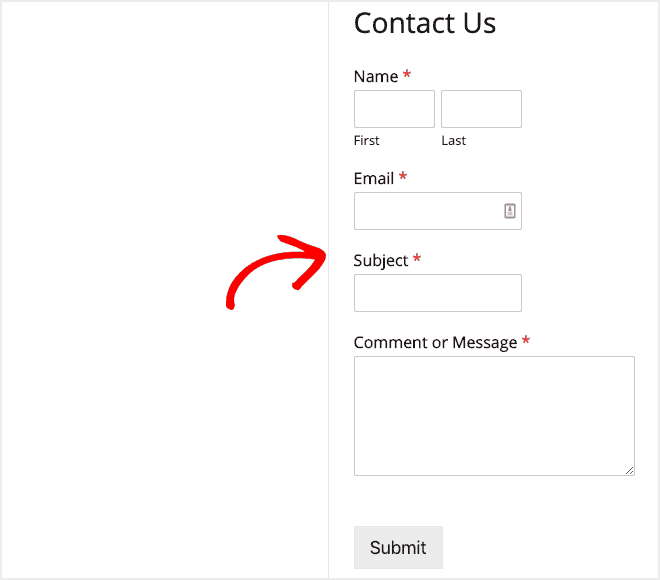
Task: Click the Contact Us heading
Action: tap(425, 23)
